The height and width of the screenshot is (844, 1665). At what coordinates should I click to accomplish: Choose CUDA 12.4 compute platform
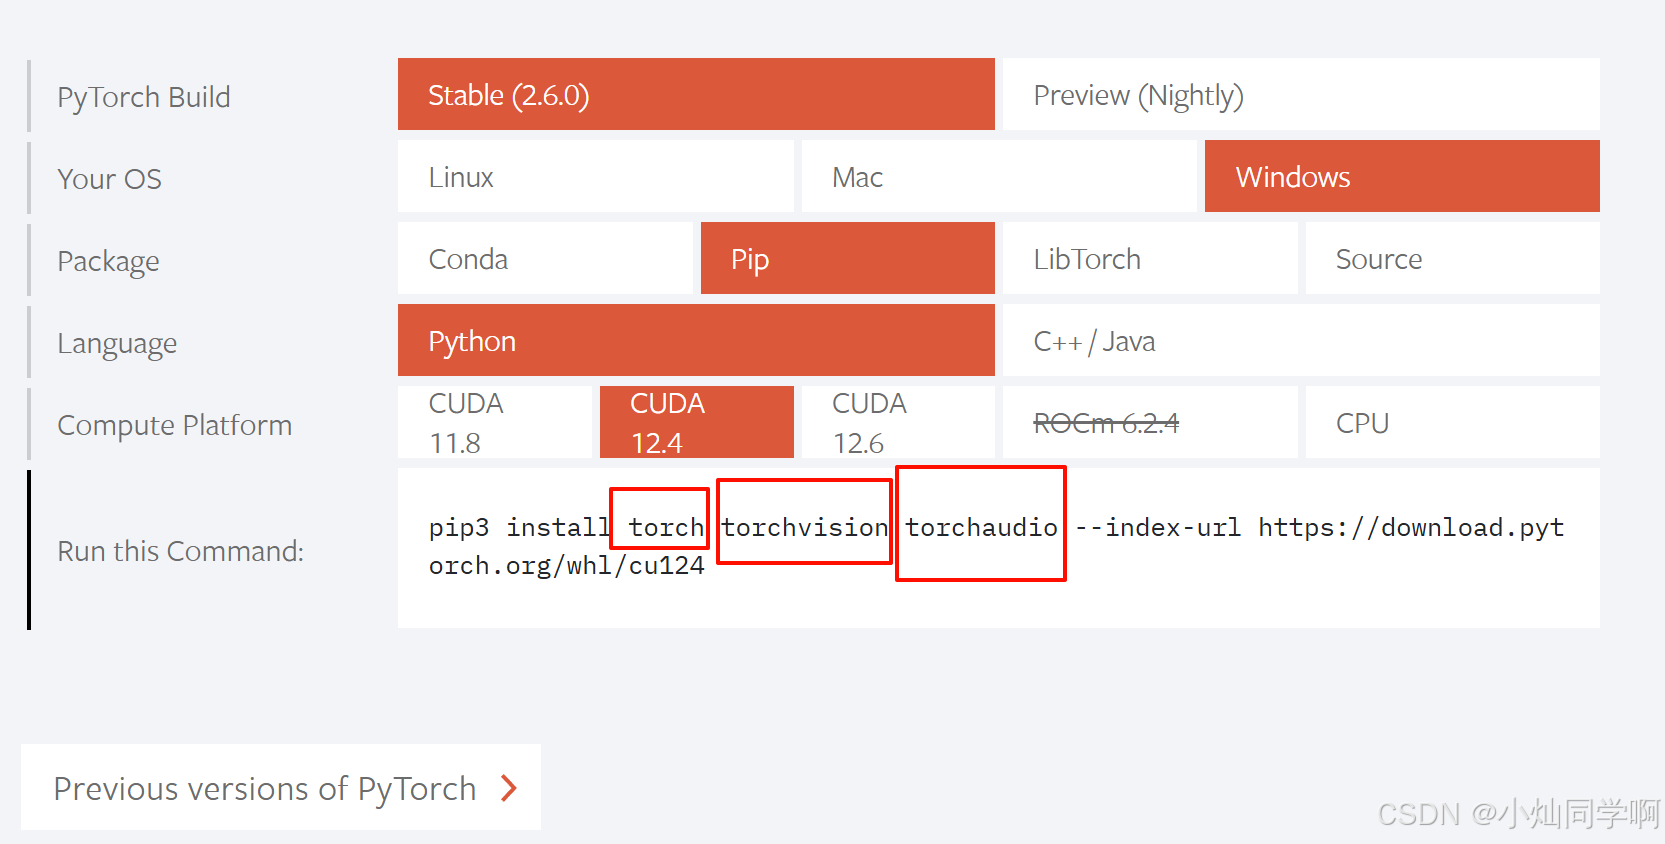pyautogui.click(x=697, y=422)
